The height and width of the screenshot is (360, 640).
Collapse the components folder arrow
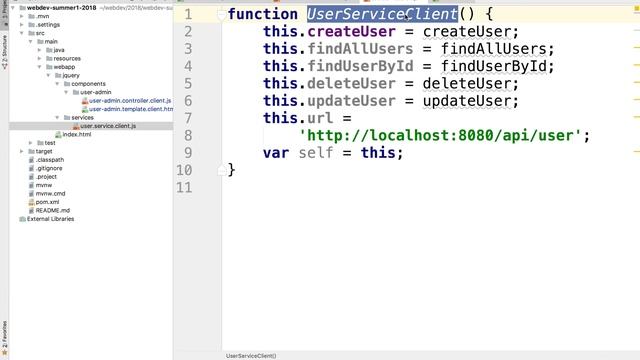tap(58, 84)
